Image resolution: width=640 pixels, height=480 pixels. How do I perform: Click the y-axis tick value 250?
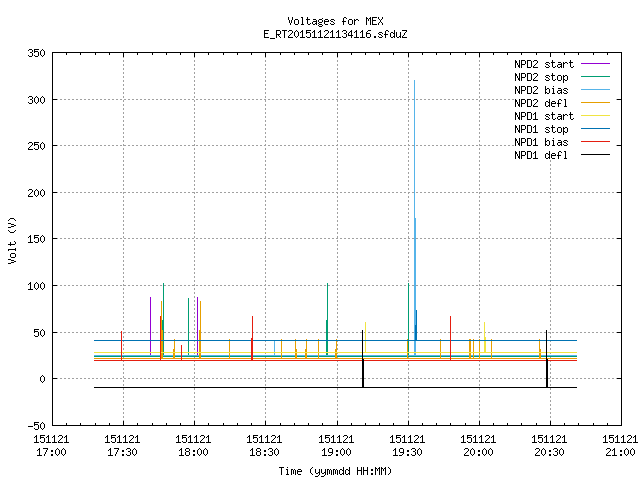click(x=36, y=146)
